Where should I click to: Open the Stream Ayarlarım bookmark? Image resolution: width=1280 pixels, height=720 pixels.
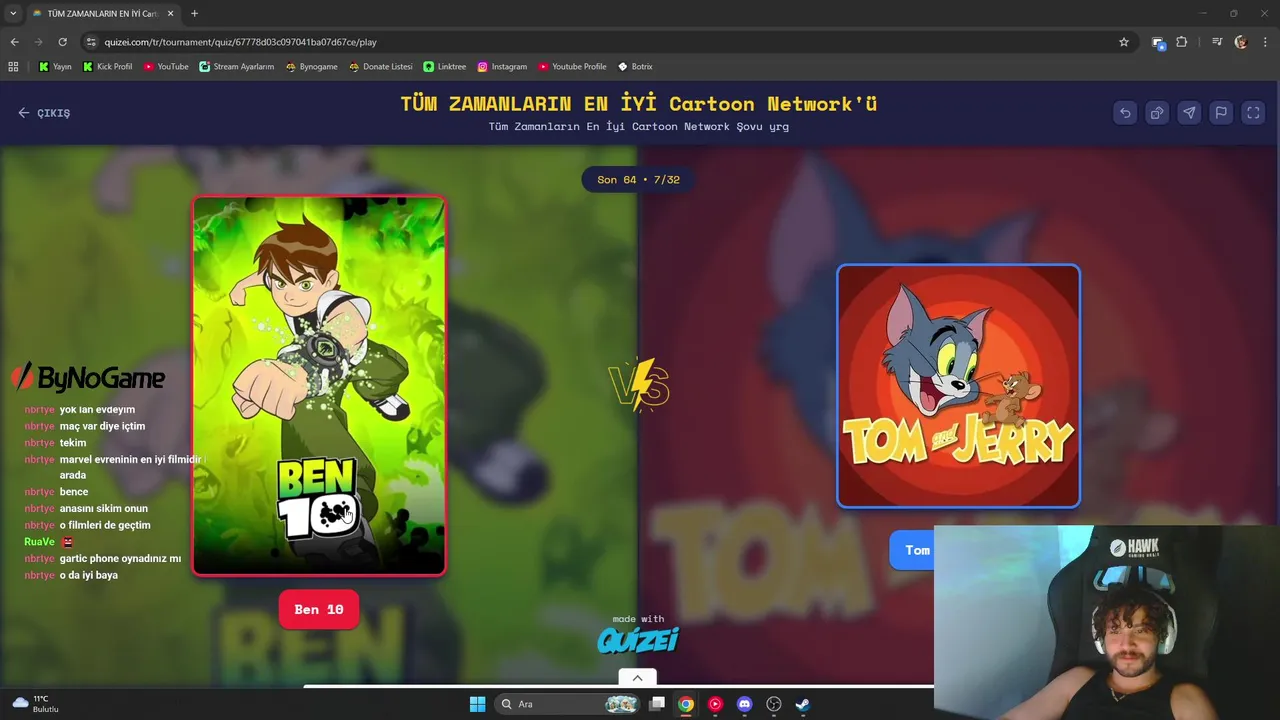[x=236, y=66]
